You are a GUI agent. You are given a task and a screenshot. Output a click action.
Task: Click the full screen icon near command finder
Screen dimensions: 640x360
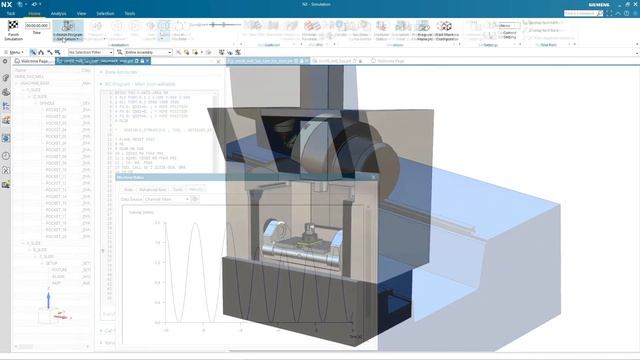(609, 13)
